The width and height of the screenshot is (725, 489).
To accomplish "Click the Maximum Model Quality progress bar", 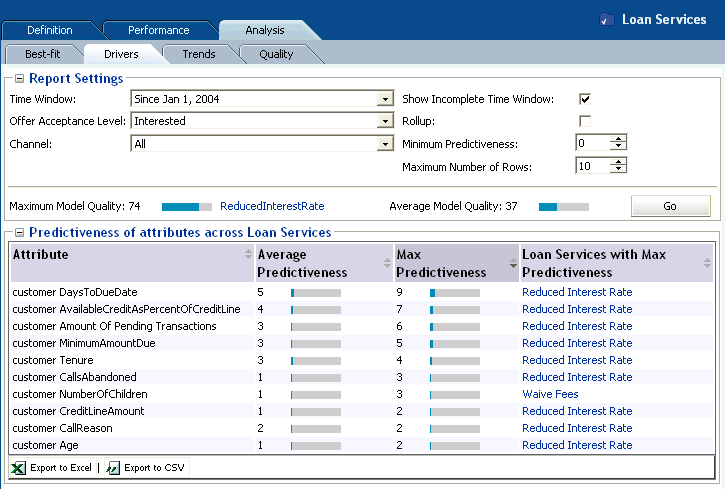I will 187,207.
